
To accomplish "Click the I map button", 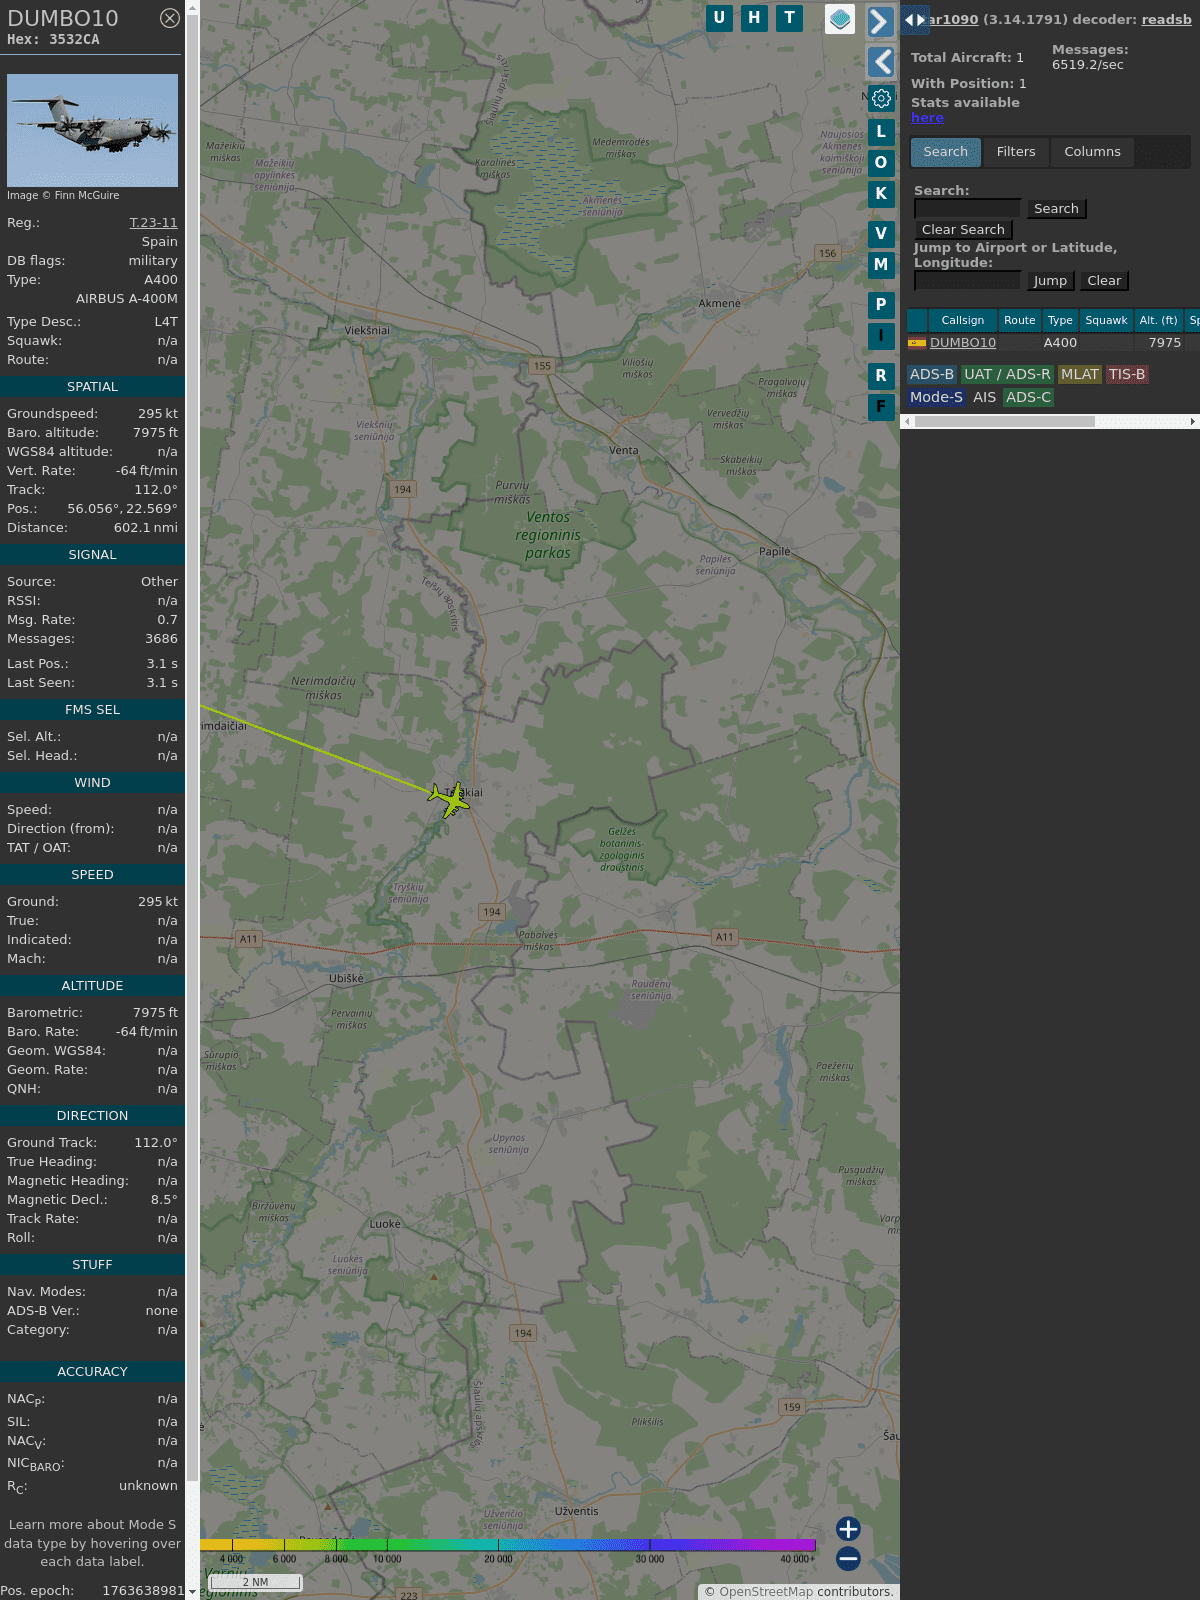I will pos(881,336).
